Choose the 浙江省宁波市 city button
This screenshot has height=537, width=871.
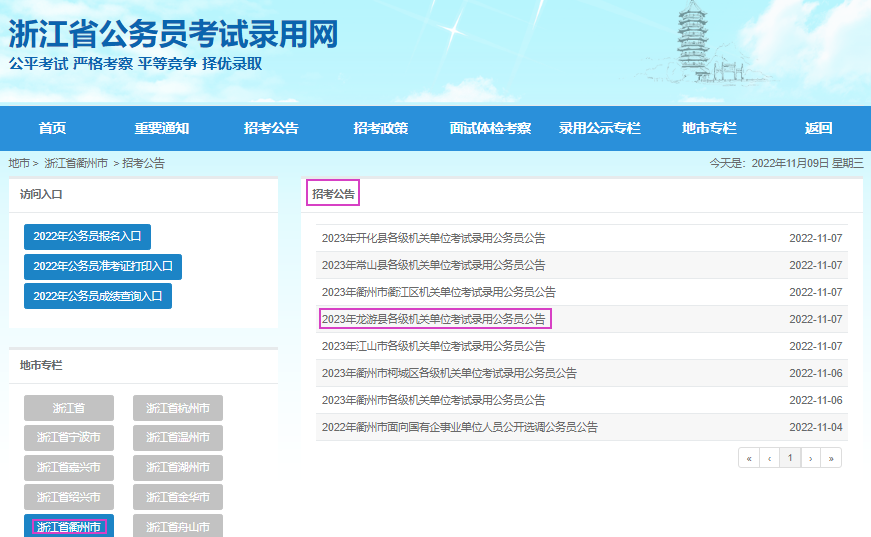coord(69,438)
